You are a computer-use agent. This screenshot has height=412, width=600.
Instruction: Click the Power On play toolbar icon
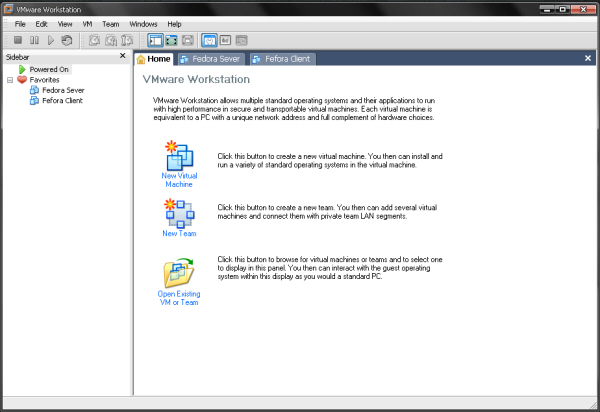pos(51,40)
